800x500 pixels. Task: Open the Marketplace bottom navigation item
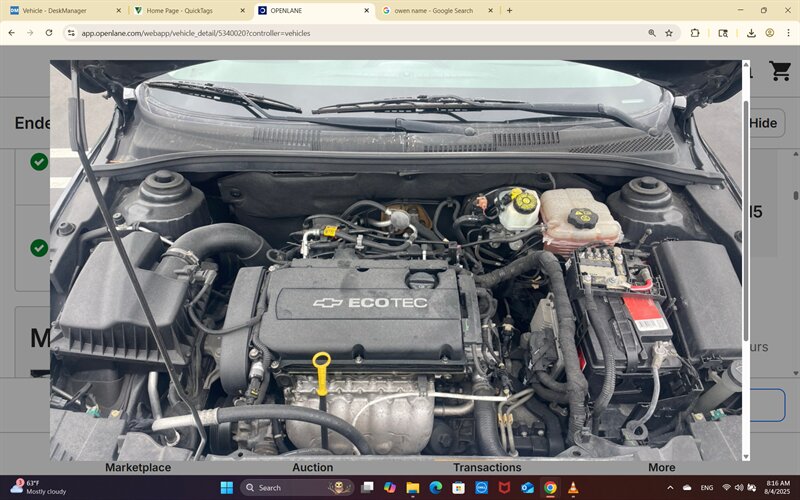138,467
